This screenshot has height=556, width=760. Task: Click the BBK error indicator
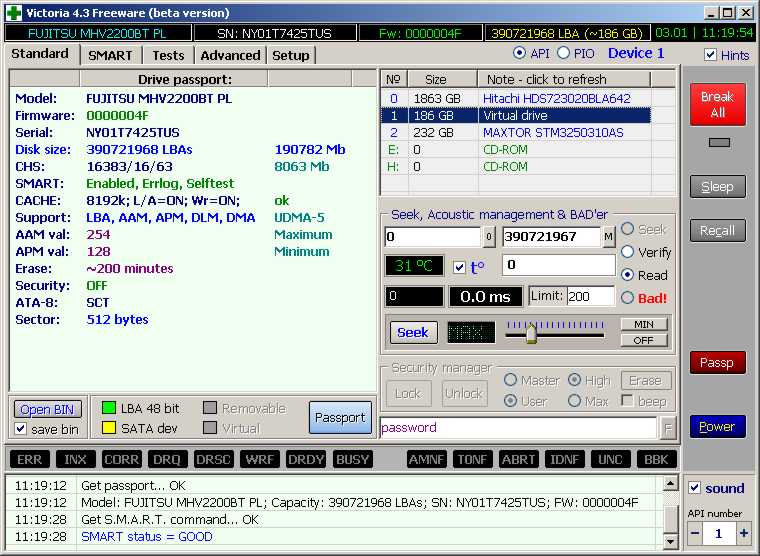coord(657,460)
